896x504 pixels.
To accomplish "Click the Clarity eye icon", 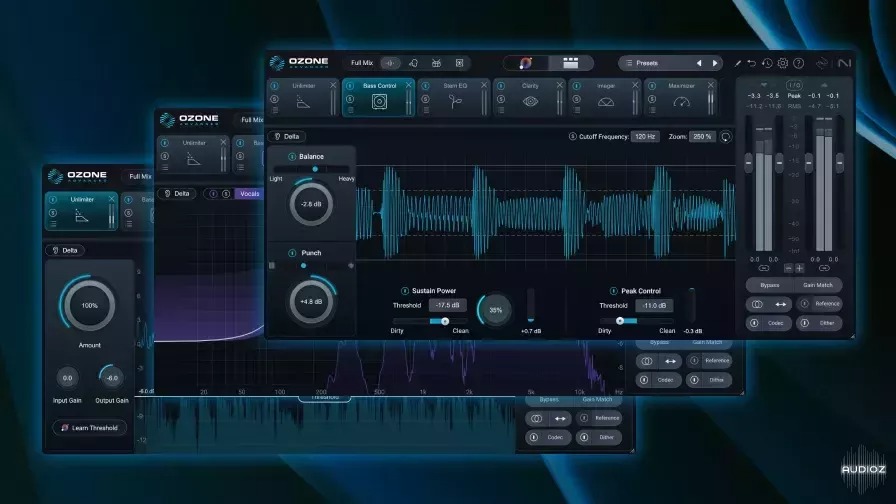I will tap(530, 102).
